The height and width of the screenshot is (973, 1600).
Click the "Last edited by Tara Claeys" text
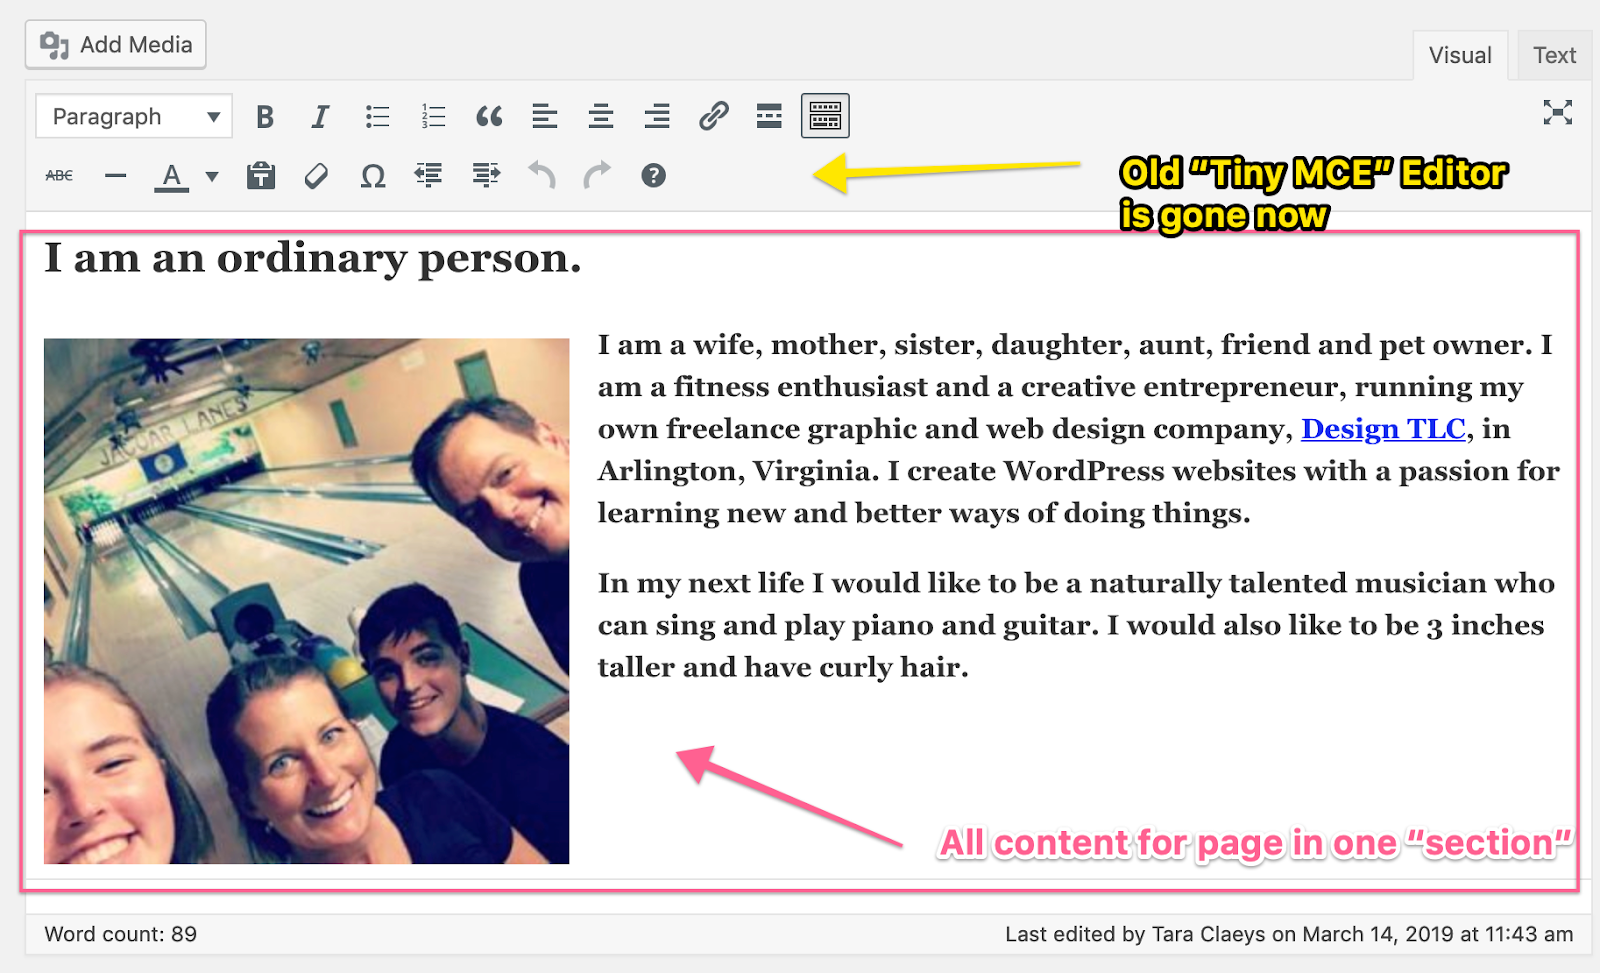(1289, 934)
